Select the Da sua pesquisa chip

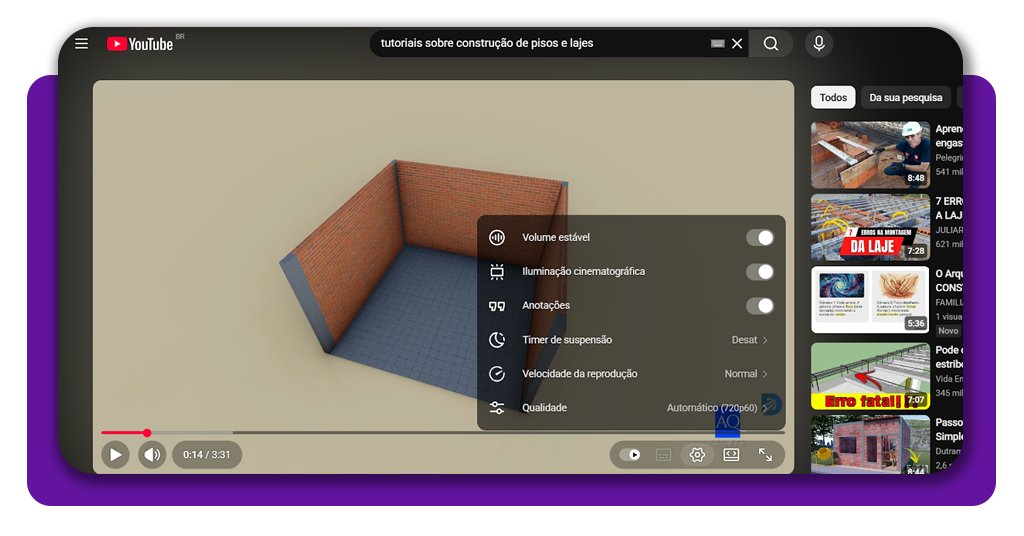906,98
